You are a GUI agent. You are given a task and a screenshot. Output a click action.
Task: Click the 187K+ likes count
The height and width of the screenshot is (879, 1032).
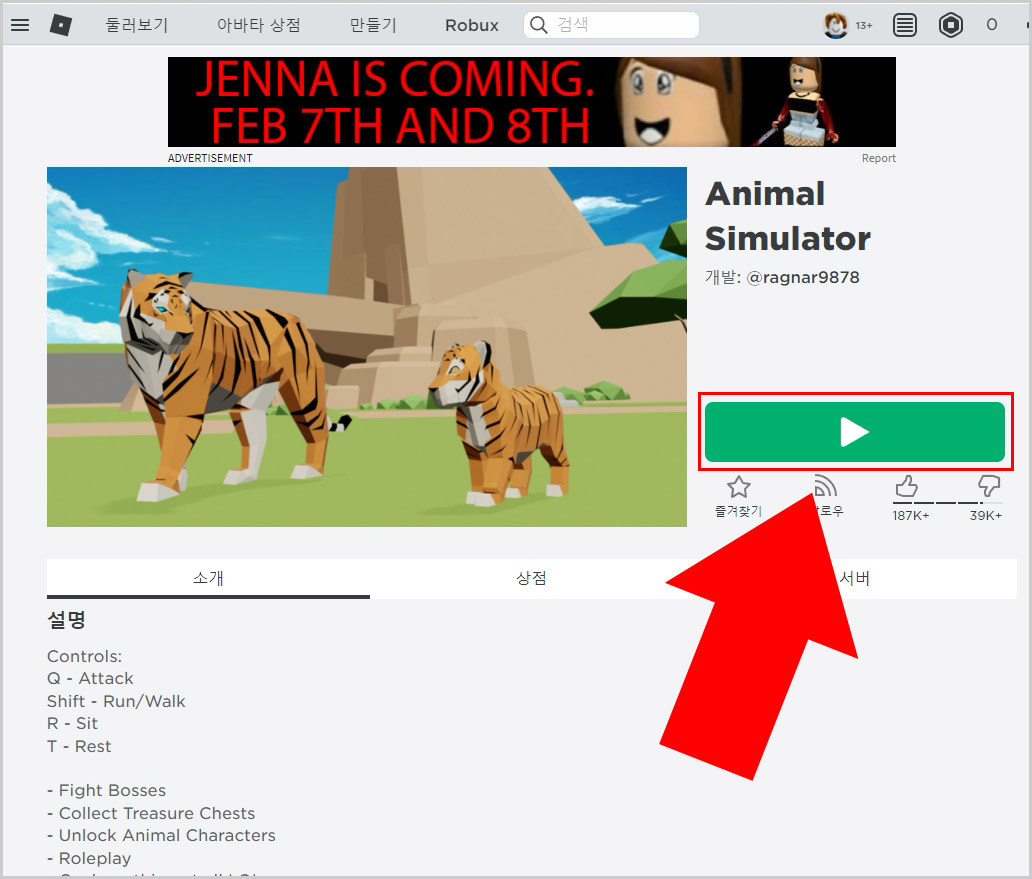[911, 515]
